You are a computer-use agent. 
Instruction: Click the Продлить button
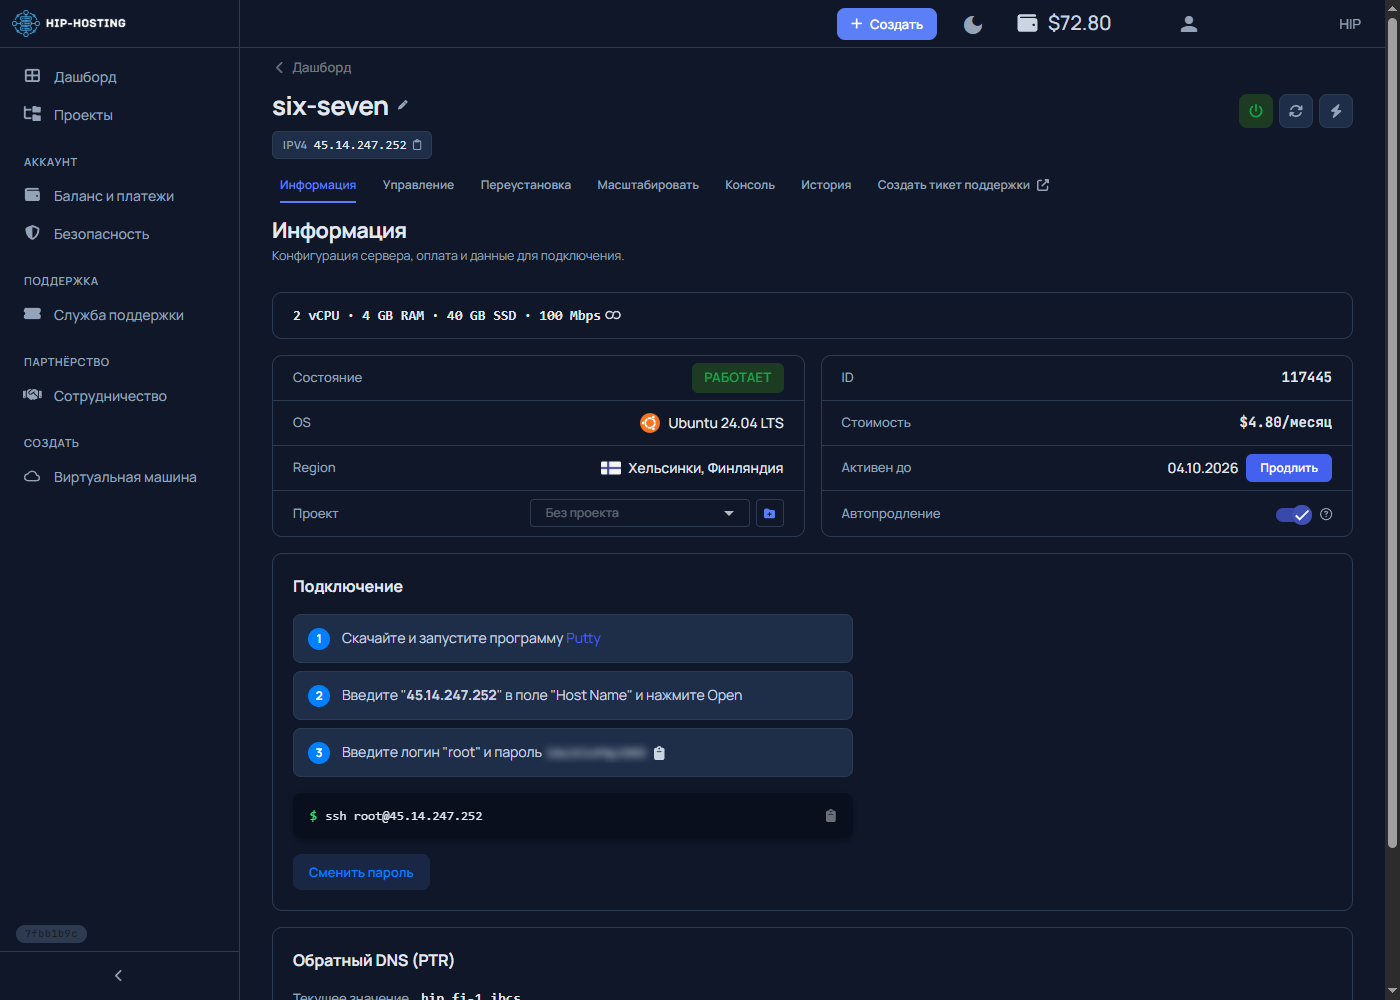(x=1289, y=468)
